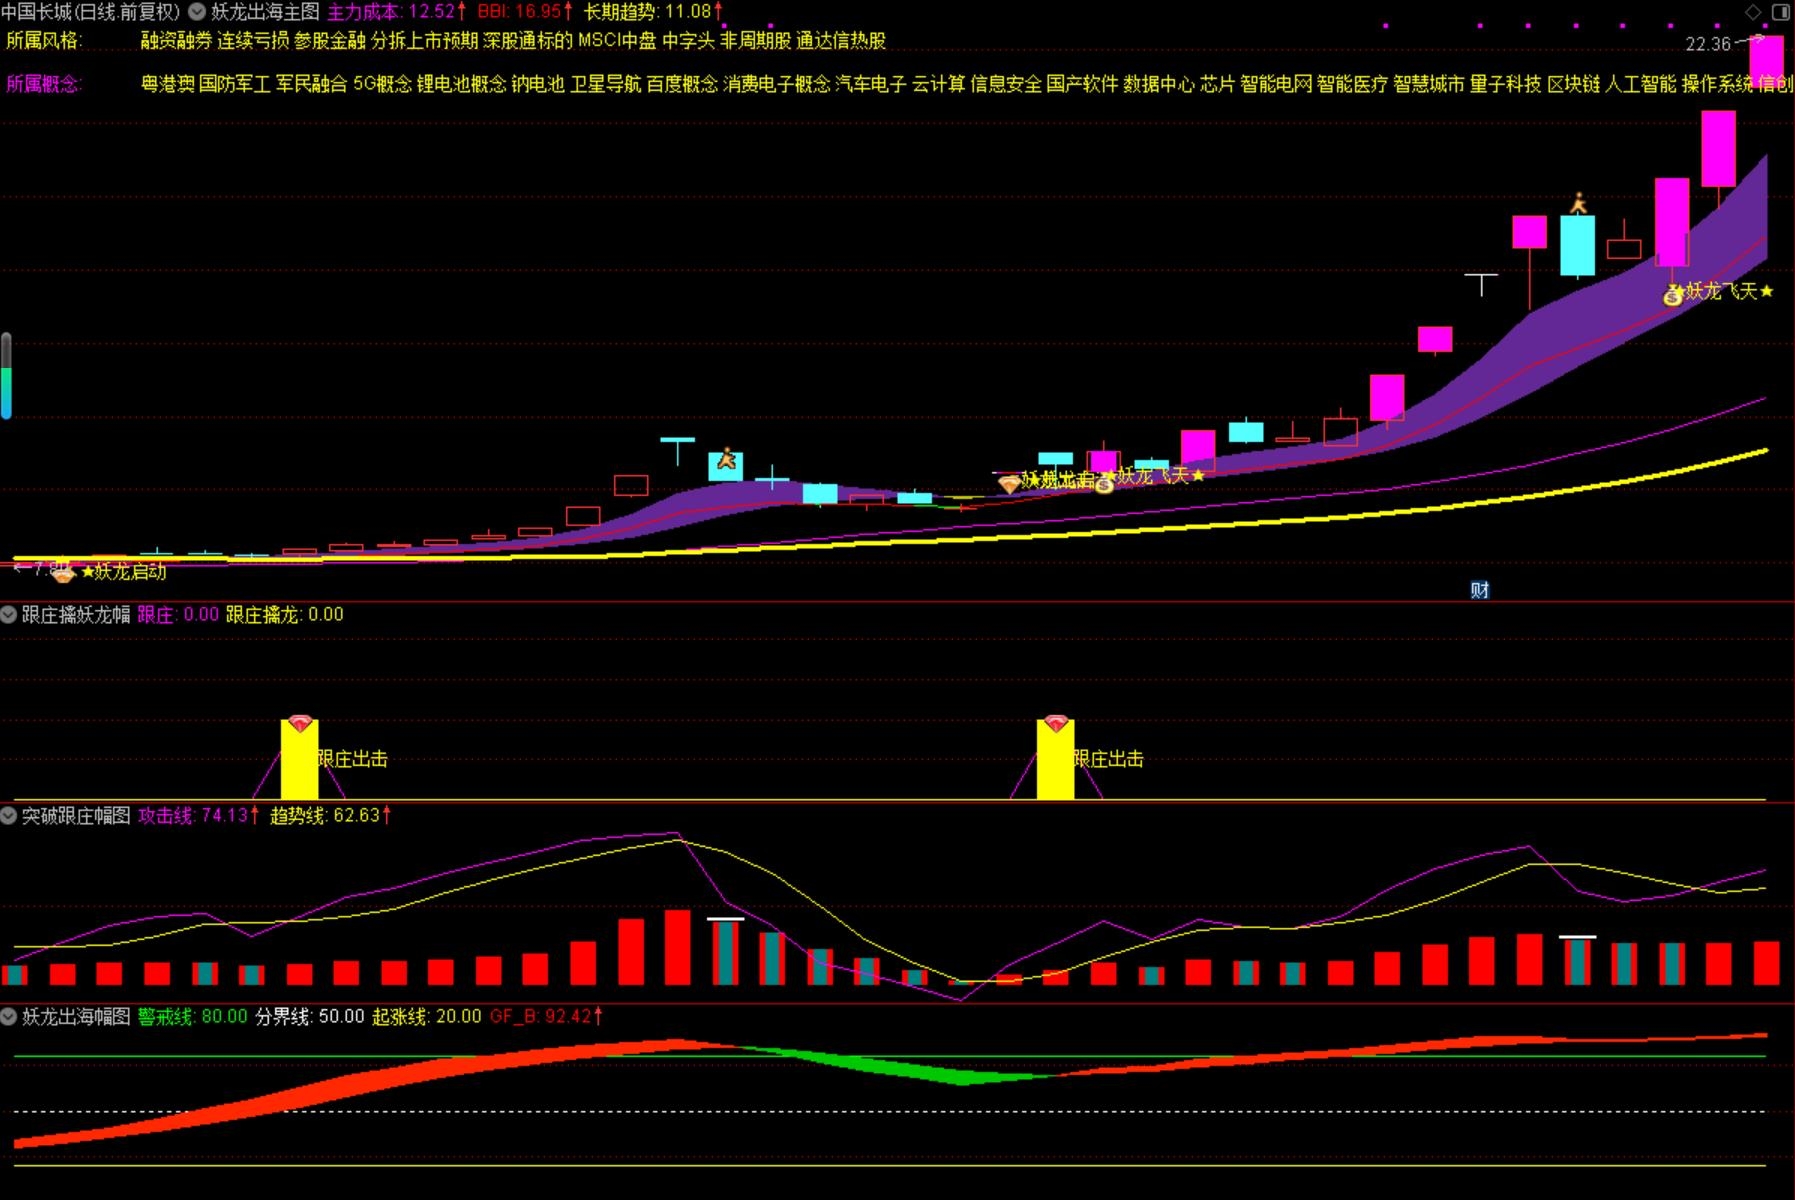Click the first yellow 跟庄出击 signal bar
The height and width of the screenshot is (1200, 1795).
(x=299, y=762)
